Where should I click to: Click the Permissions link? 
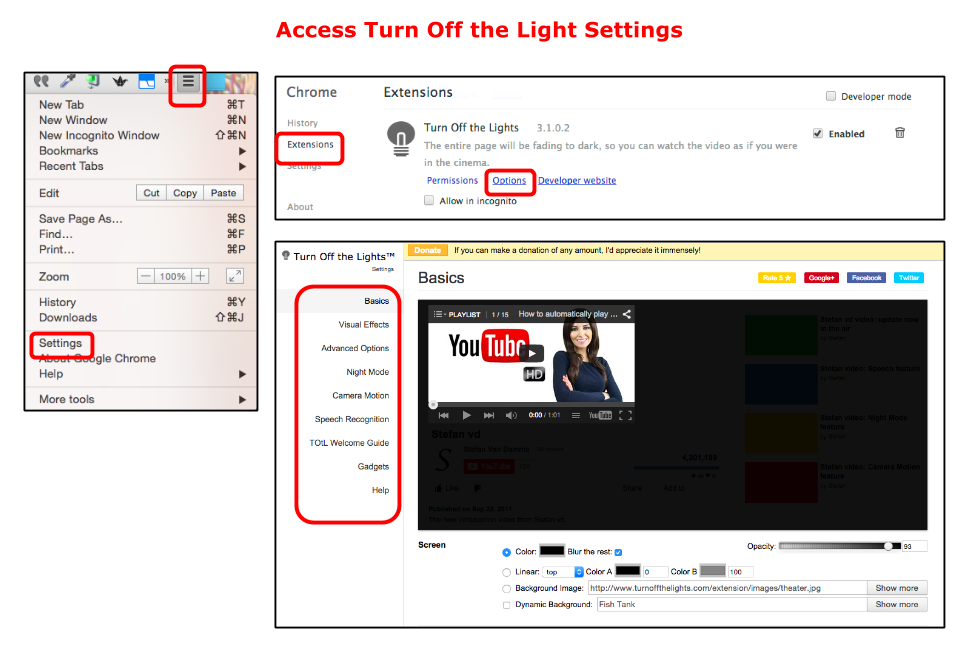(452, 181)
